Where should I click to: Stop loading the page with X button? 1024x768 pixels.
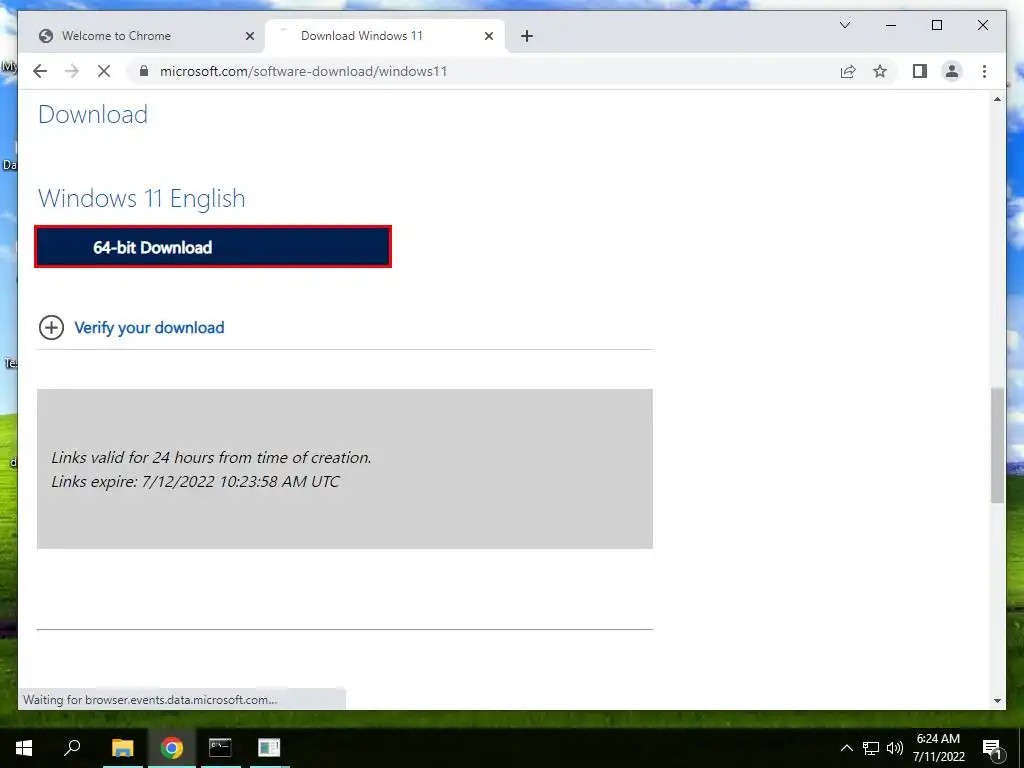coord(104,71)
